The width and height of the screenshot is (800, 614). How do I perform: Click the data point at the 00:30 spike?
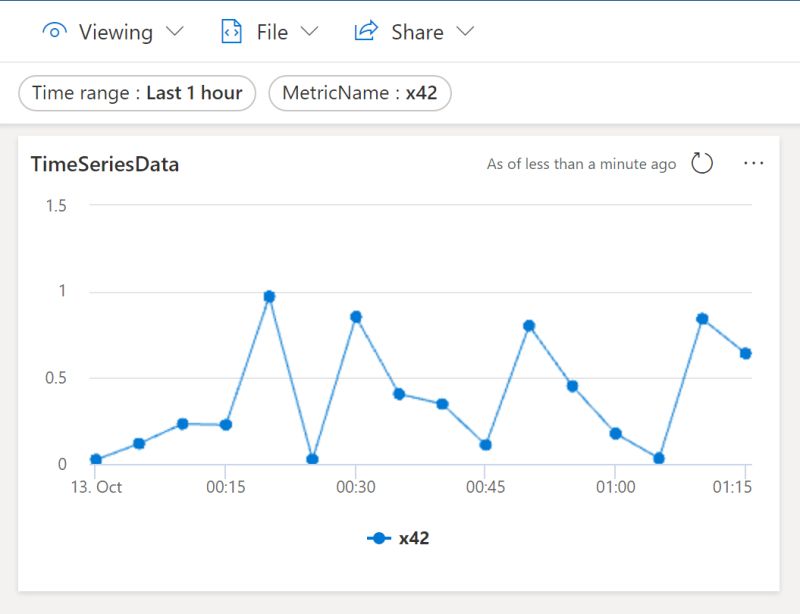[357, 316]
